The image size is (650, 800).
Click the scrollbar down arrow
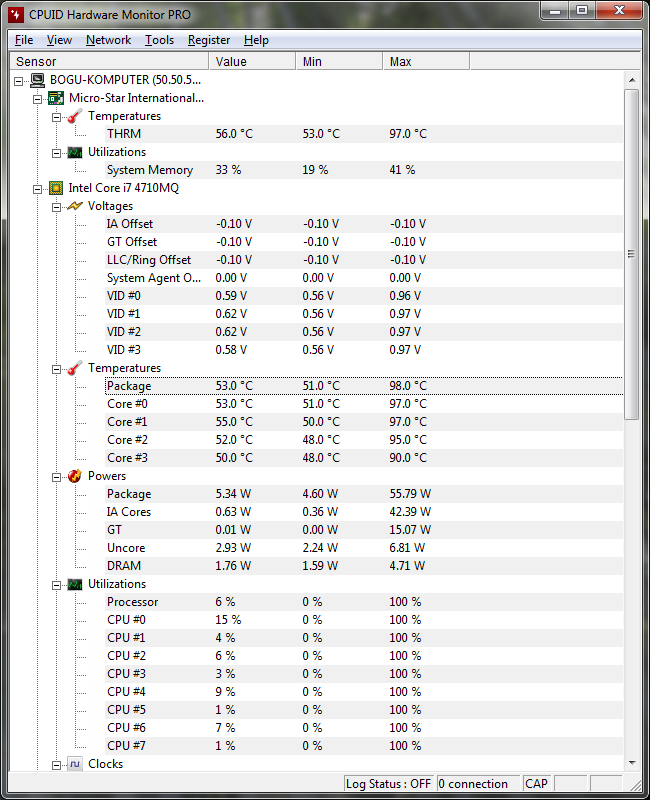click(x=632, y=763)
